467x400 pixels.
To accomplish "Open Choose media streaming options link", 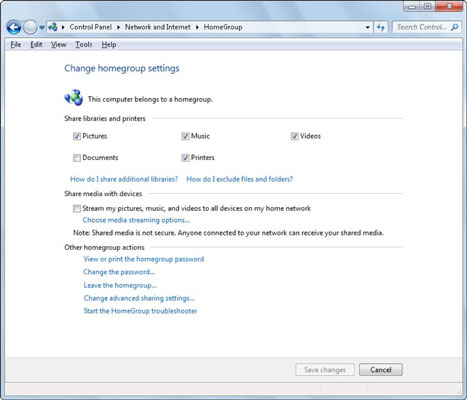I will (x=136, y=220).
